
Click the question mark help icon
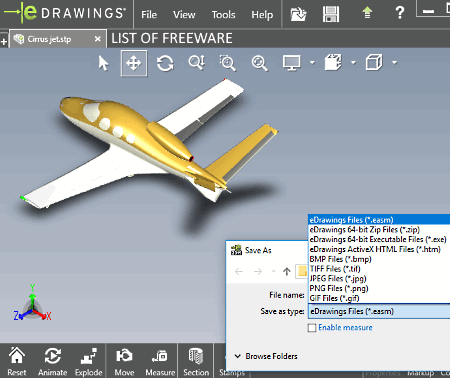pyautogui.click(x=400, y=13)
